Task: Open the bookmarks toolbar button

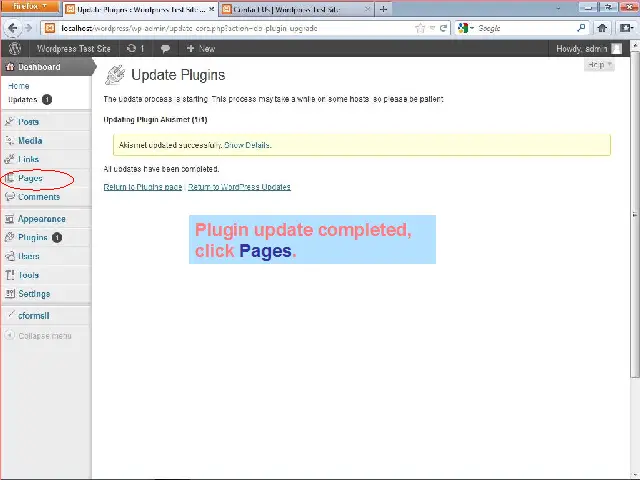Action: 626,28
